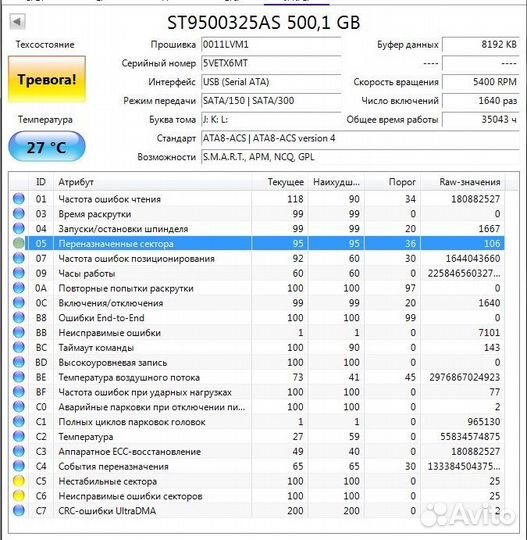Screen dimensions: 527x540
Task: Click the Стандарт field ATA8-ACS
Action: pyautogui.click(x=360, y=138)
